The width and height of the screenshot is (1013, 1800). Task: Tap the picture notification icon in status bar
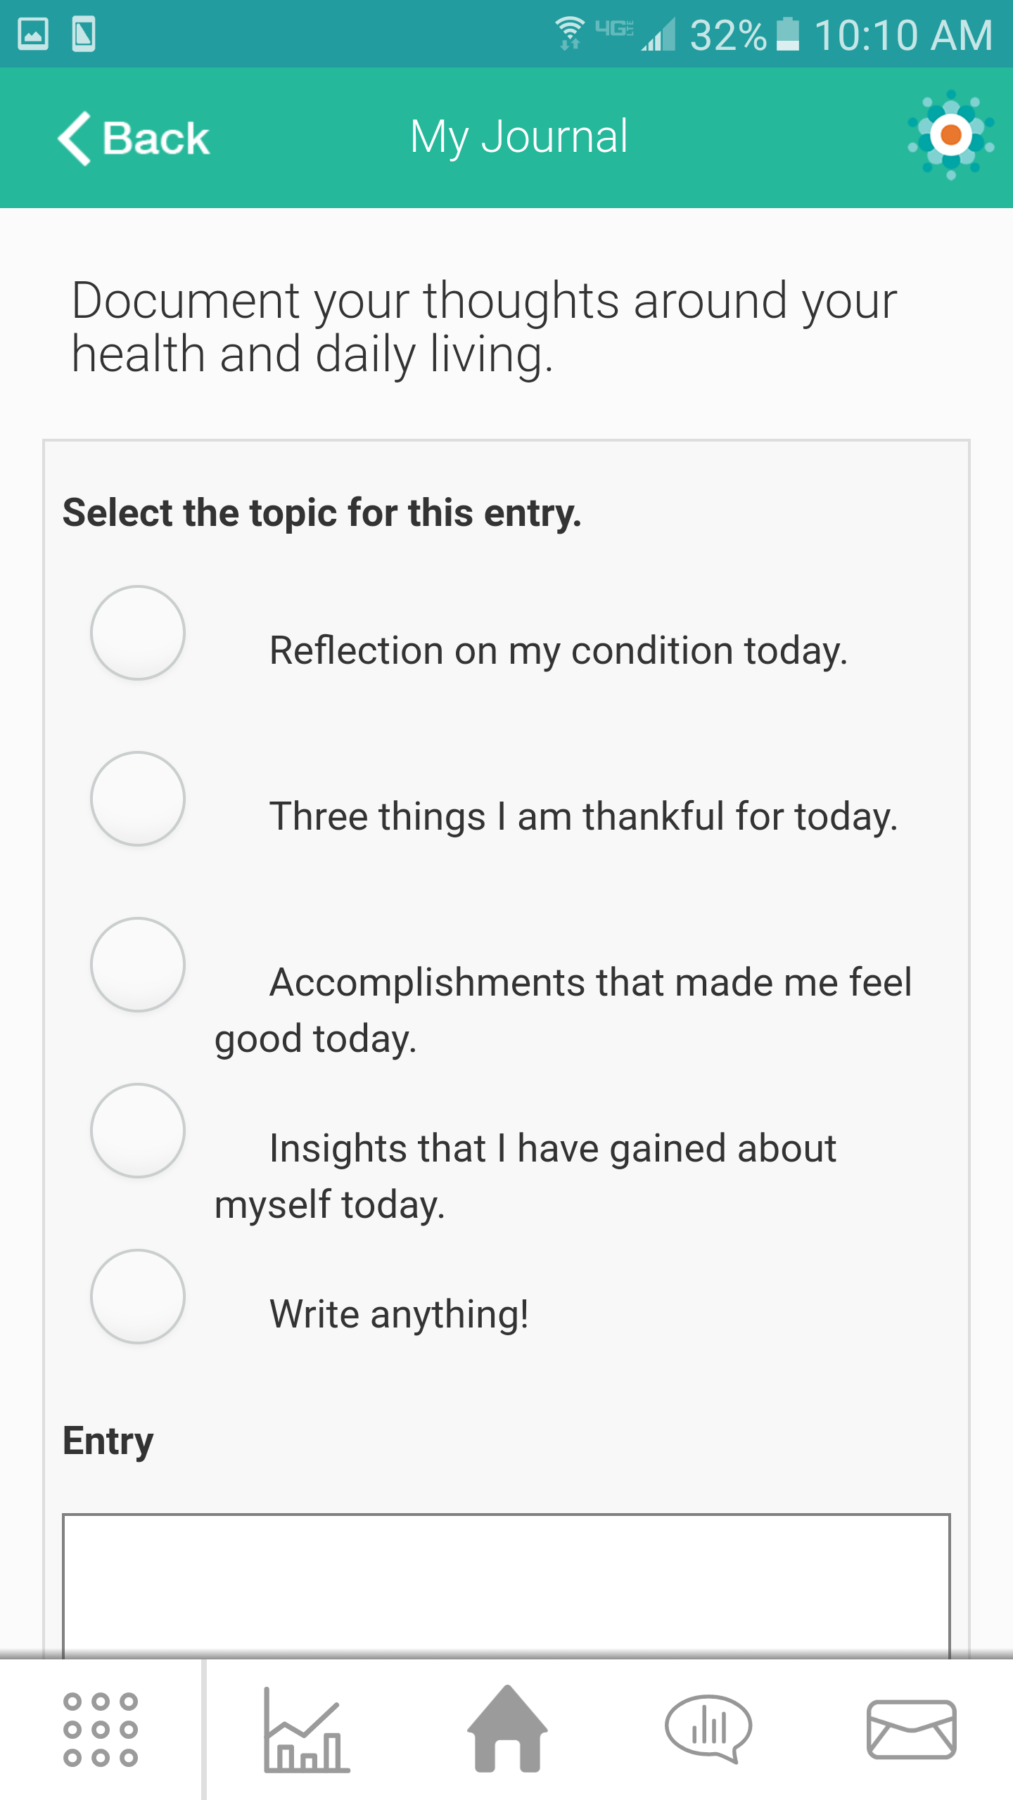click(x=33, y=34)
